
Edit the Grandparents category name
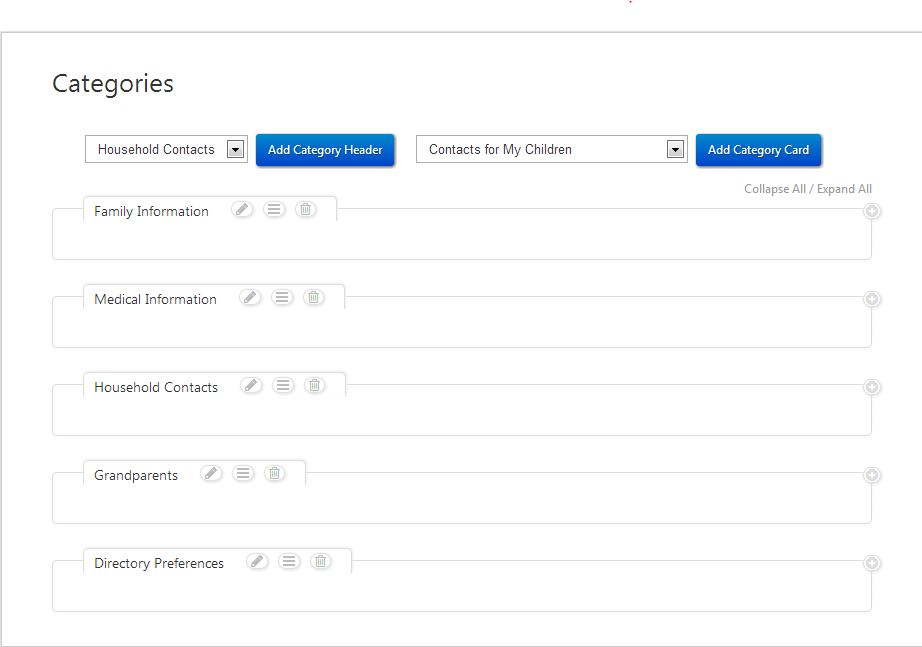(x=211, y=473)
